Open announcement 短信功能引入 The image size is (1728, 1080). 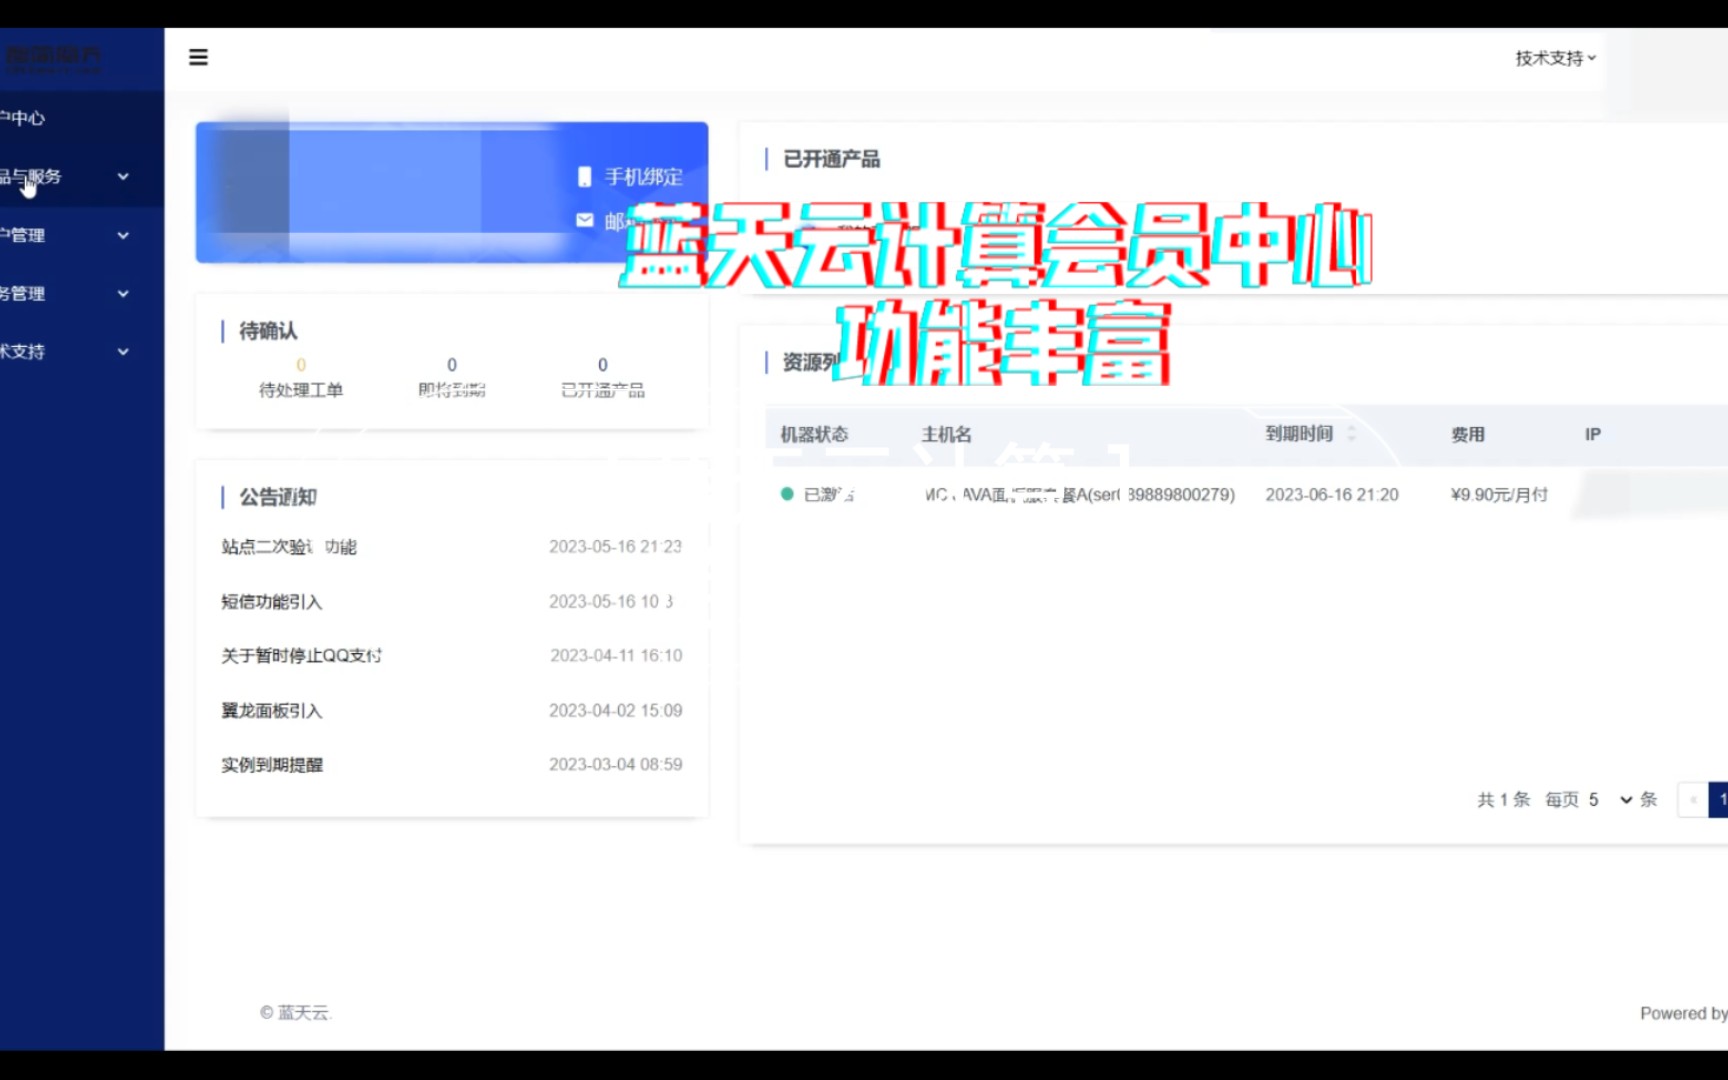[x=272, y=602]
